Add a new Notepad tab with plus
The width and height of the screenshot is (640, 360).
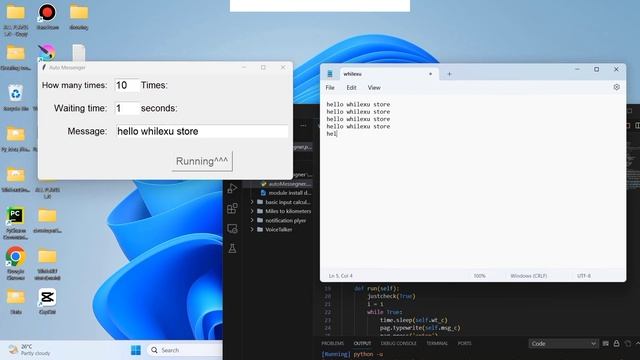[x=449, y=74]
